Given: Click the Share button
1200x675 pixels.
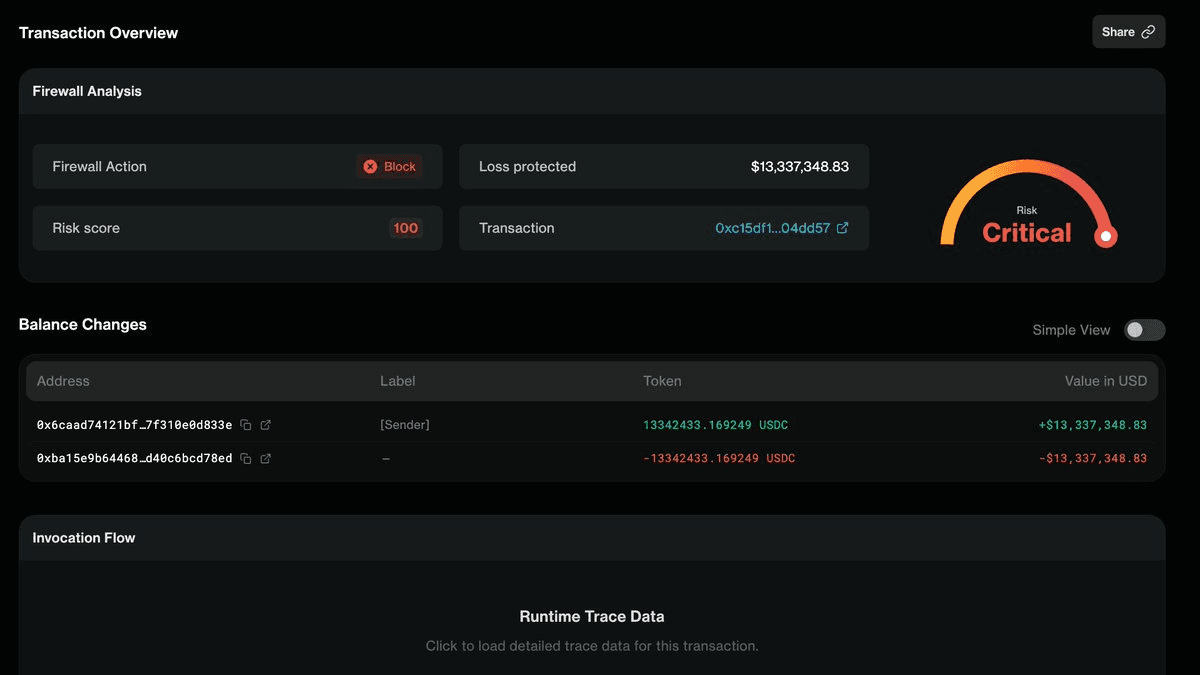Looking at the screenshot, I should coord(1128,32).
